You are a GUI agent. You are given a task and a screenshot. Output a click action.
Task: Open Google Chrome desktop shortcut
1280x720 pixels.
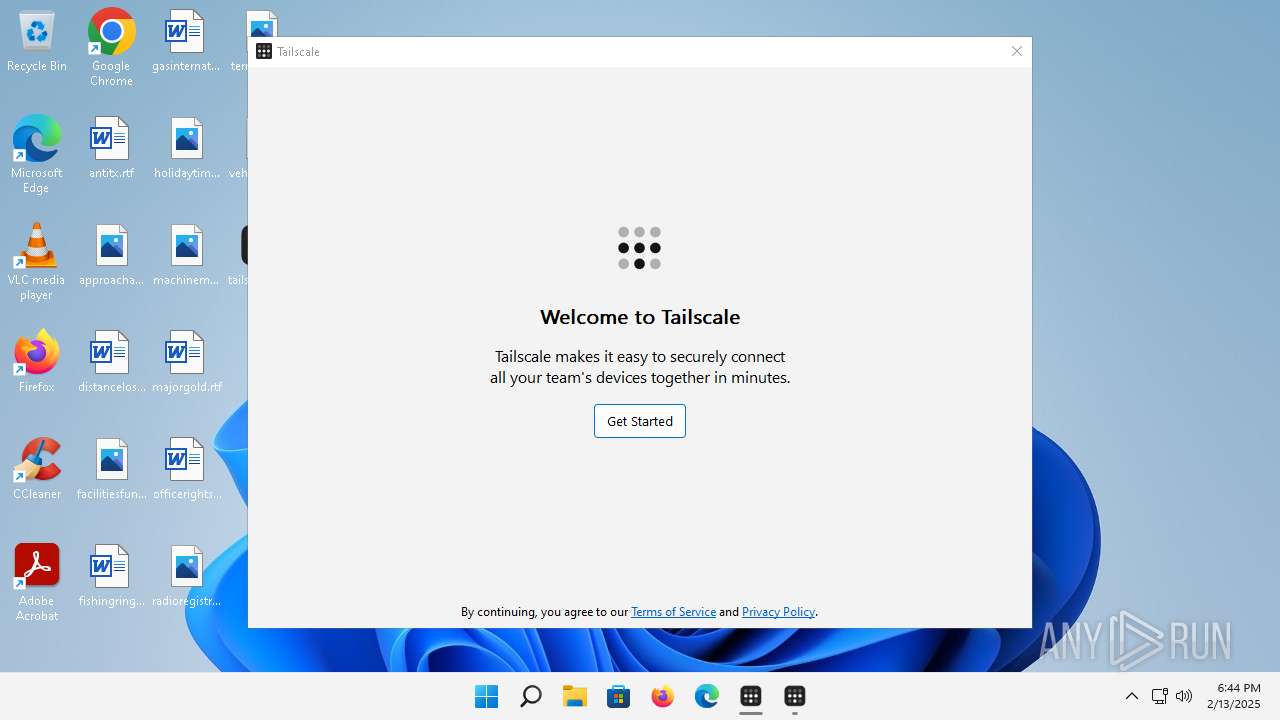click(x=111, y=46)
